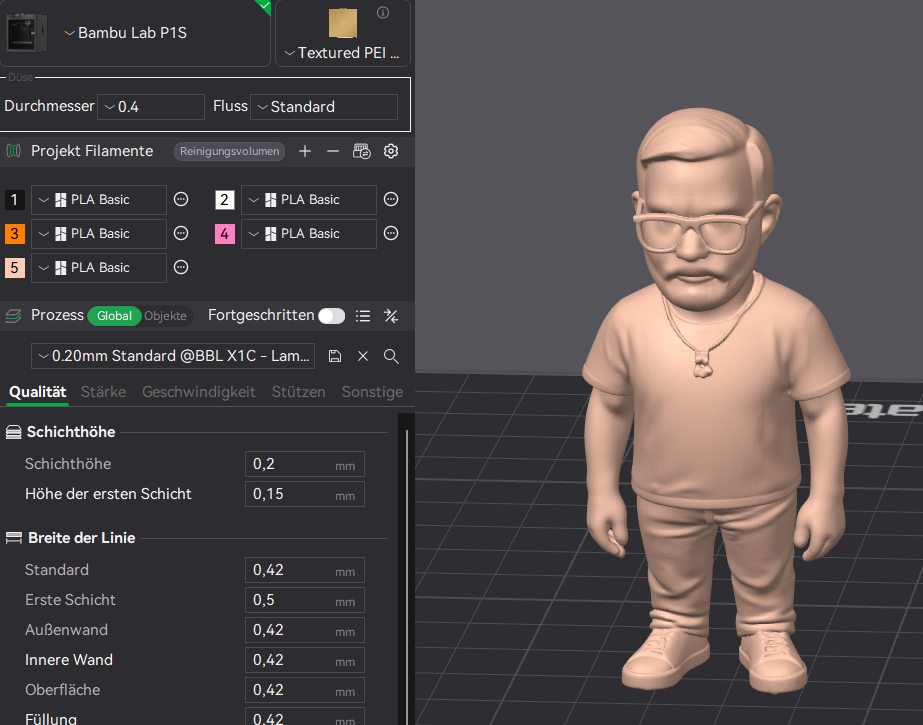Click the Schichthöhe value field

(290, 464)
